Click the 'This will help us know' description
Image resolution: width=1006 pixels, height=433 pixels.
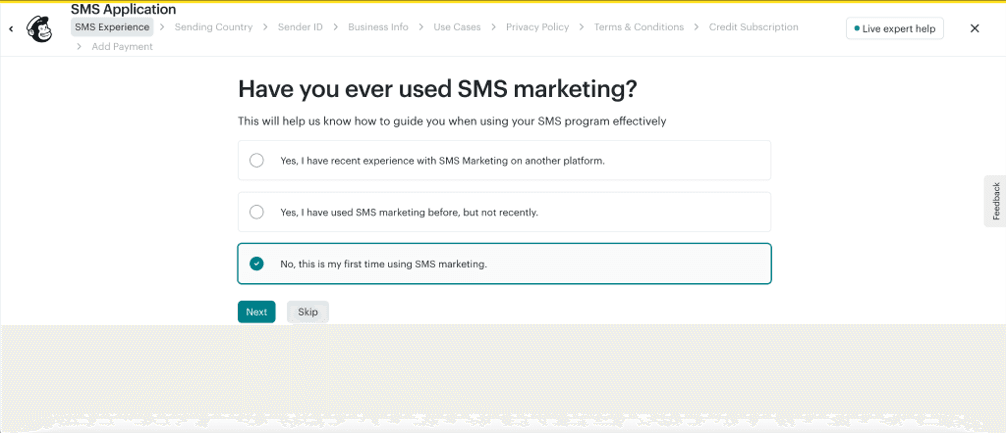[x=452, y=121]
